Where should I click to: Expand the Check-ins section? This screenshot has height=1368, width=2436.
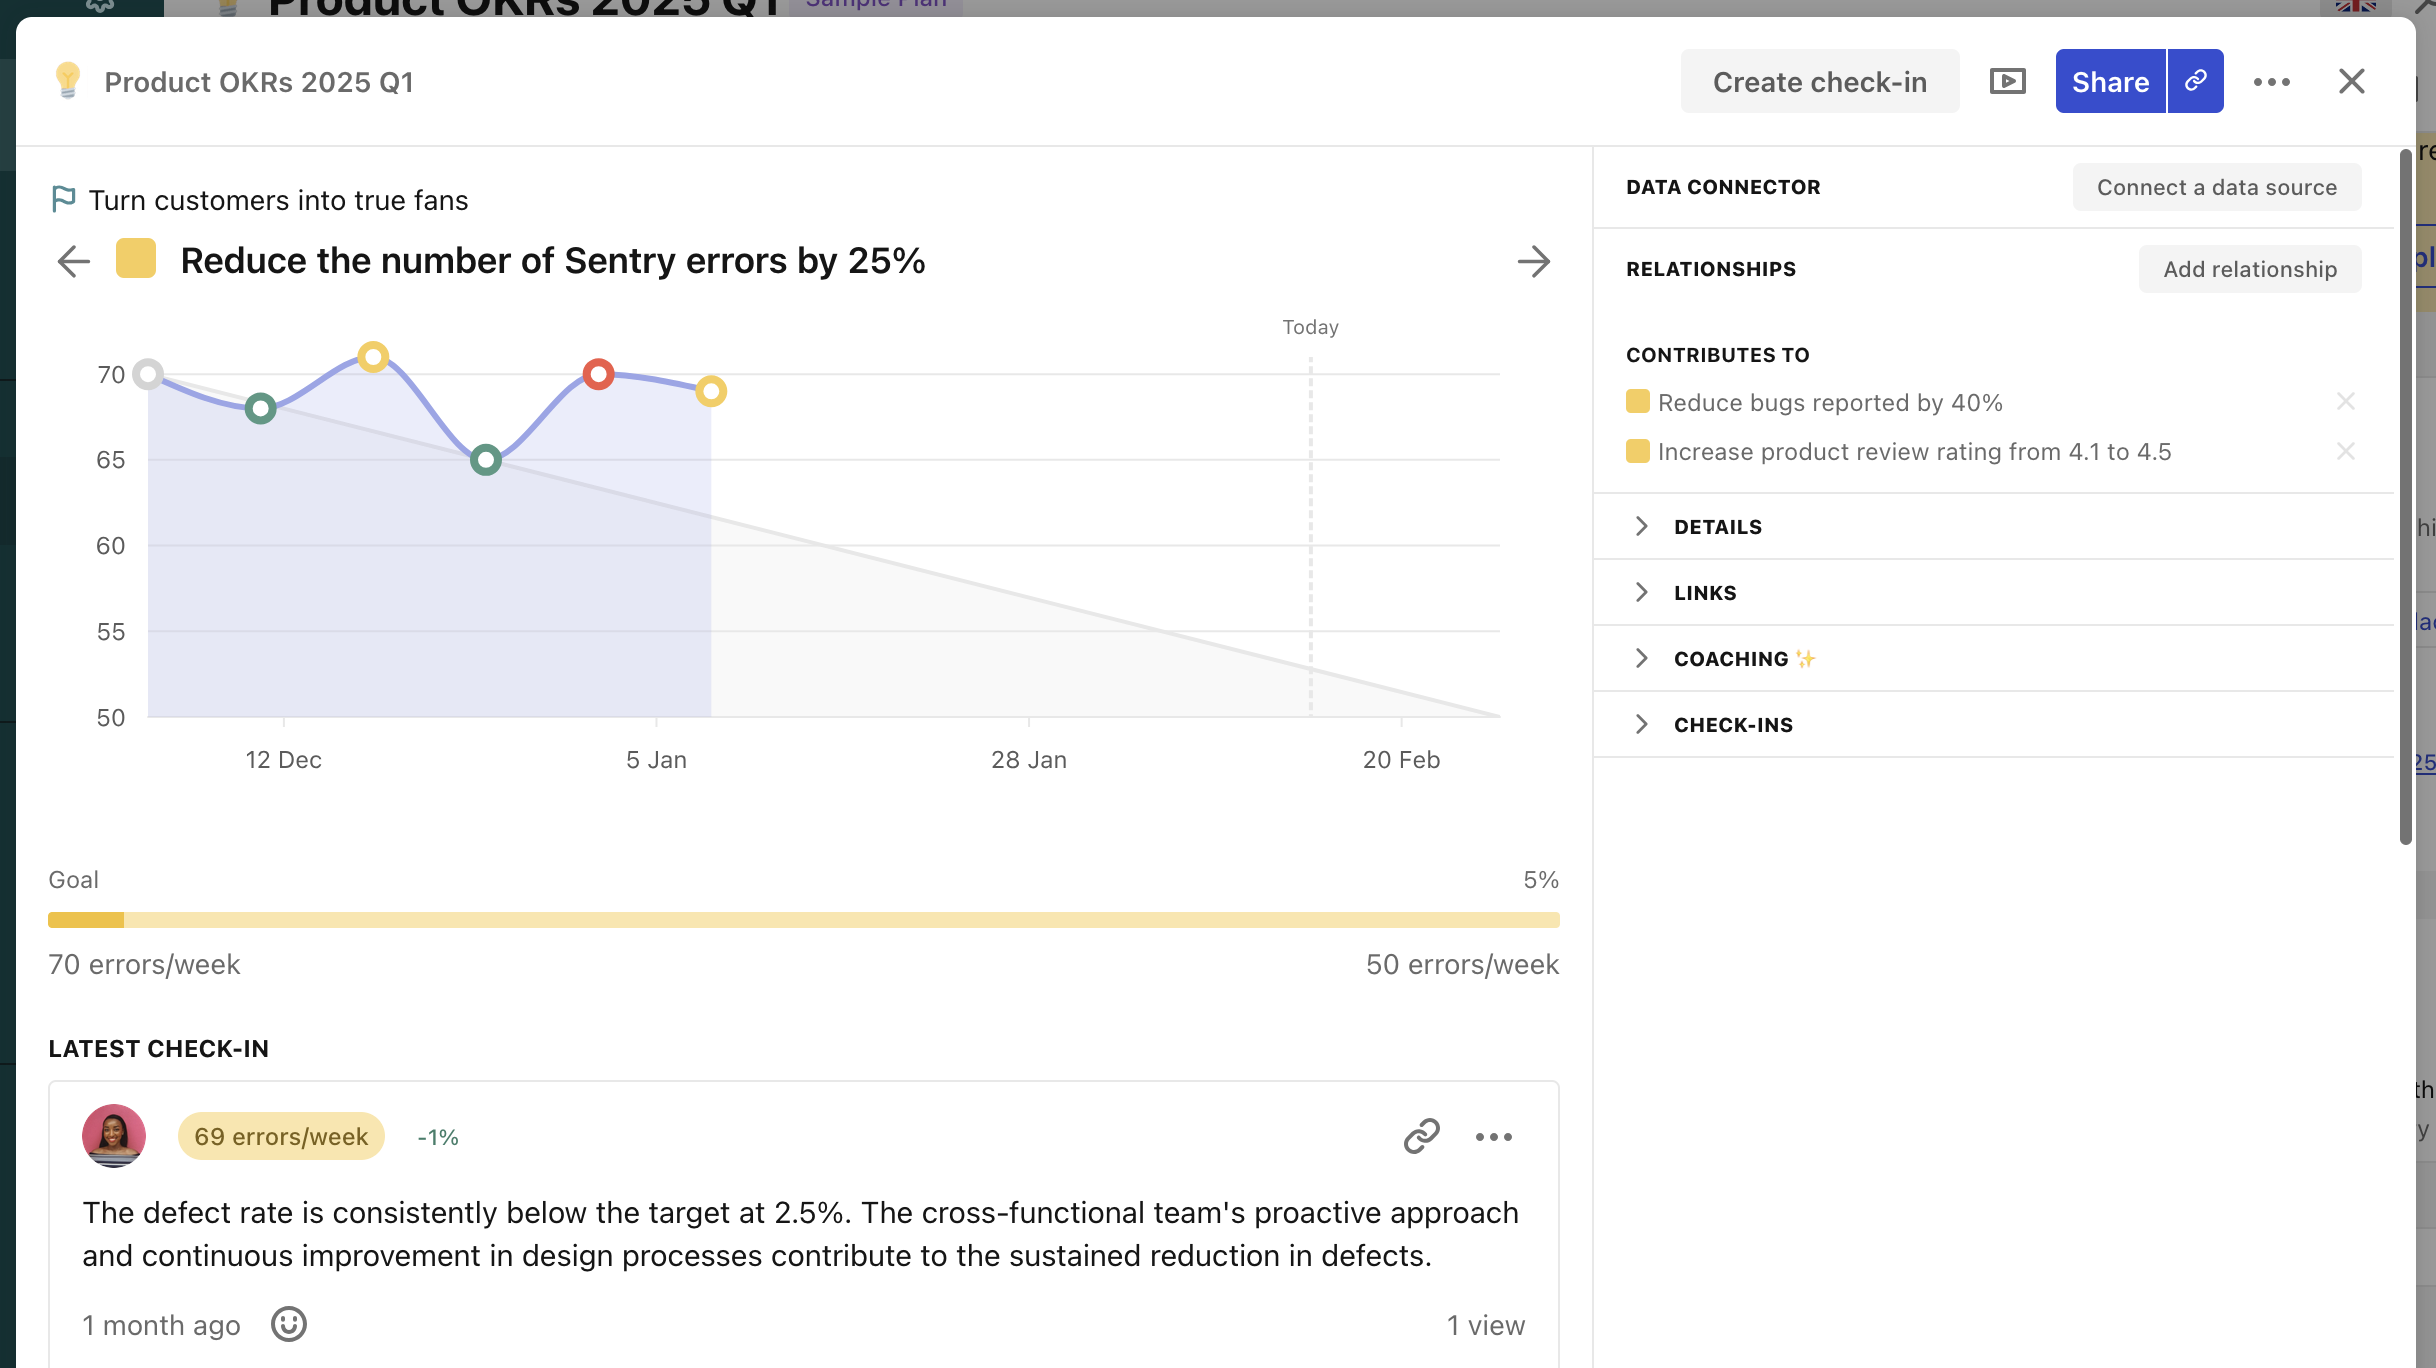[x=1732, y=725]
